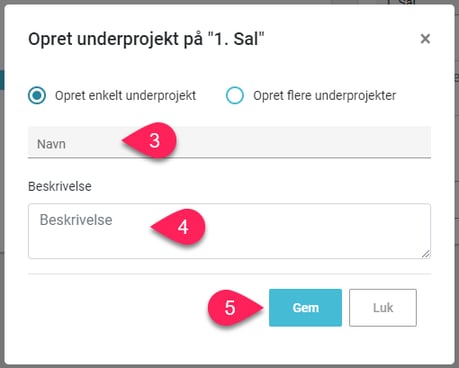Viewport: 459px width, 368px height.
Task: Click the Opret flere underprojekter label text
Action: pos(324,96)
